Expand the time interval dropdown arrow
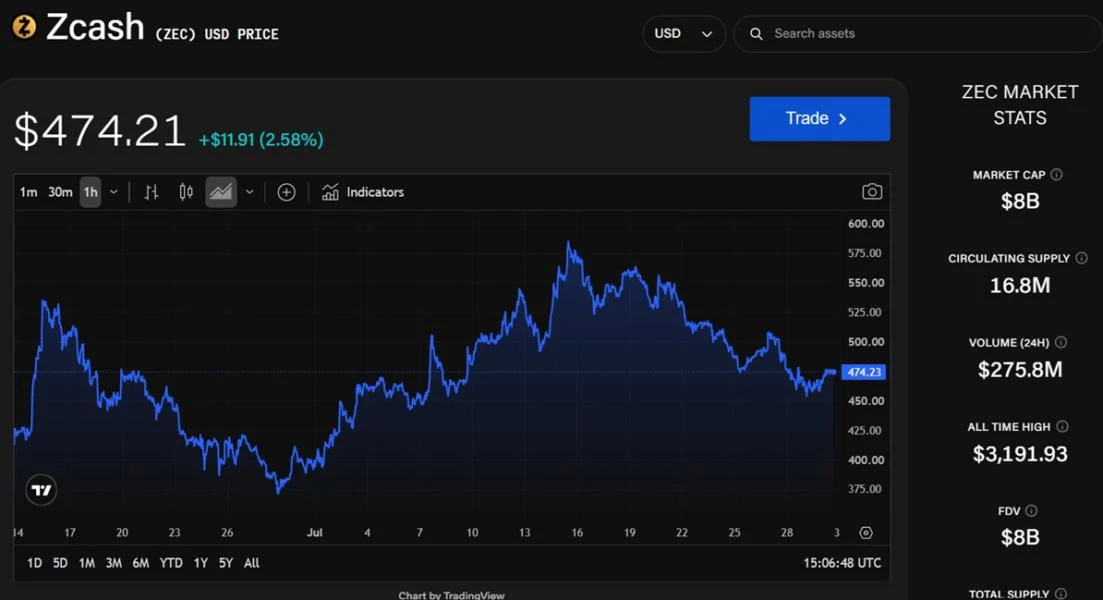 114,192
